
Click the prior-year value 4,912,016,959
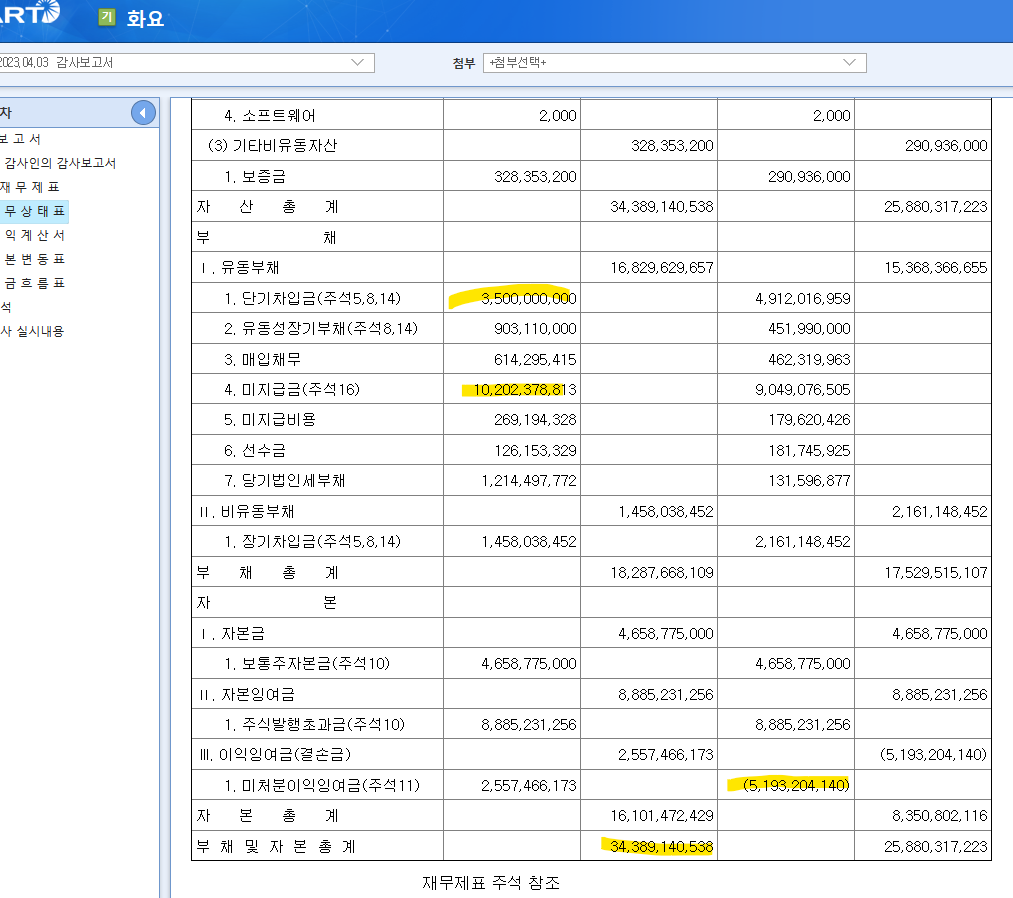point(802,298)
